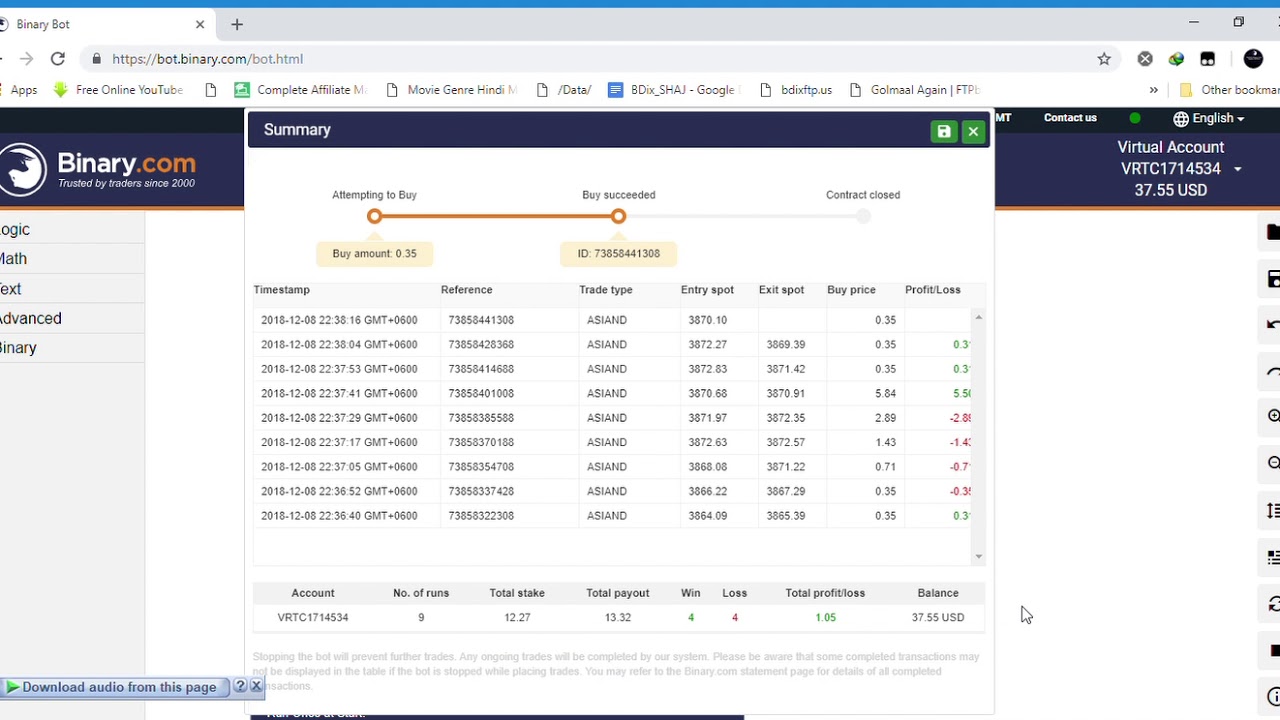Screen dimensions: 1280x720
Task: Click the trades table scroll down arrow
Action: [x=978, y=556]
